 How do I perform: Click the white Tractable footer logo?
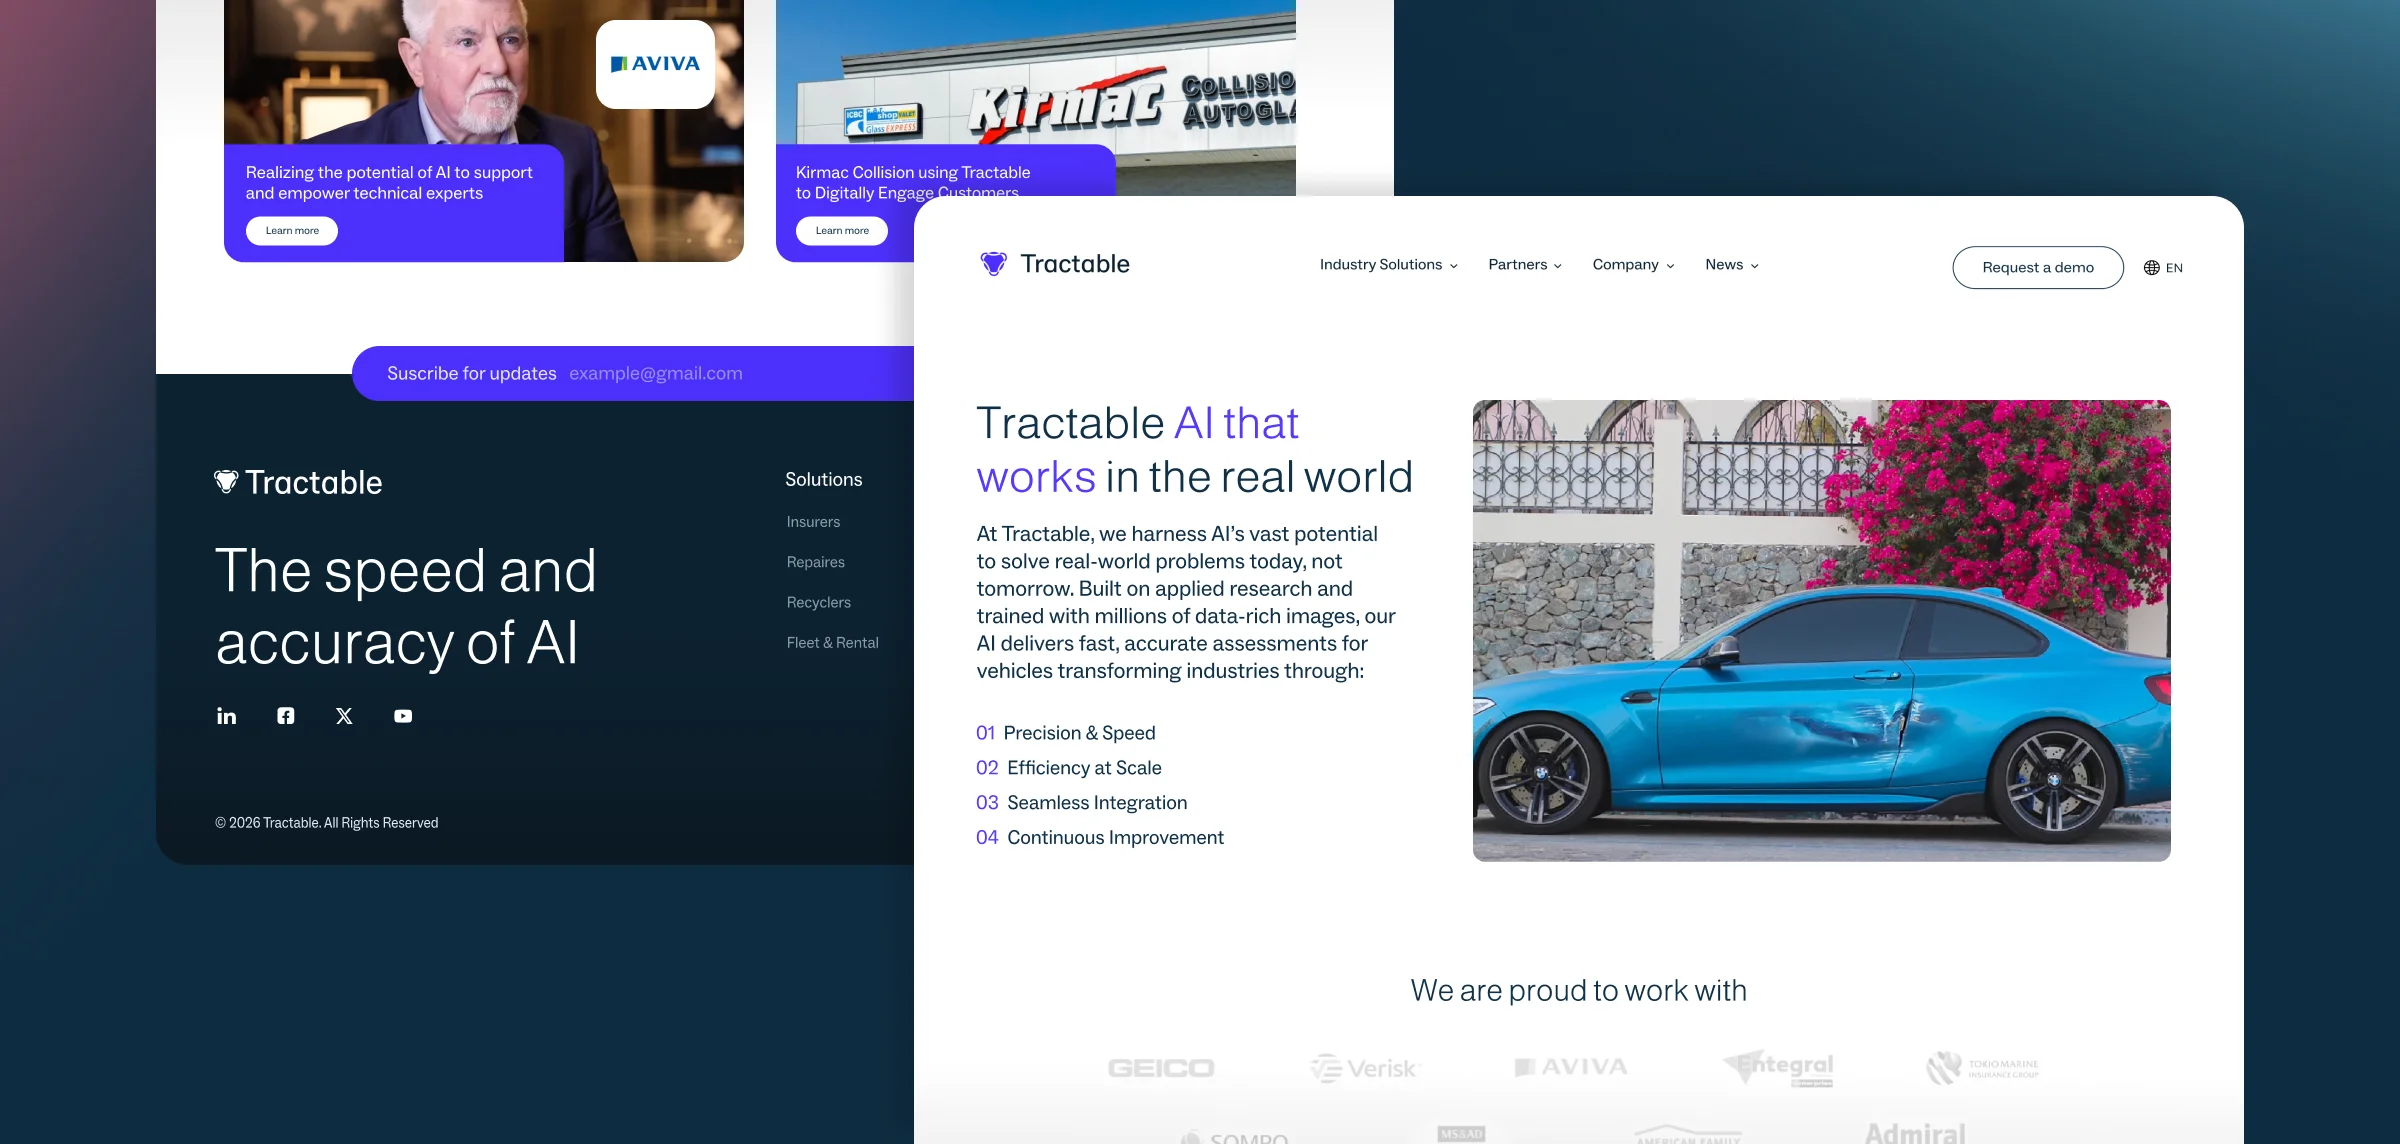tap(298, 482)
